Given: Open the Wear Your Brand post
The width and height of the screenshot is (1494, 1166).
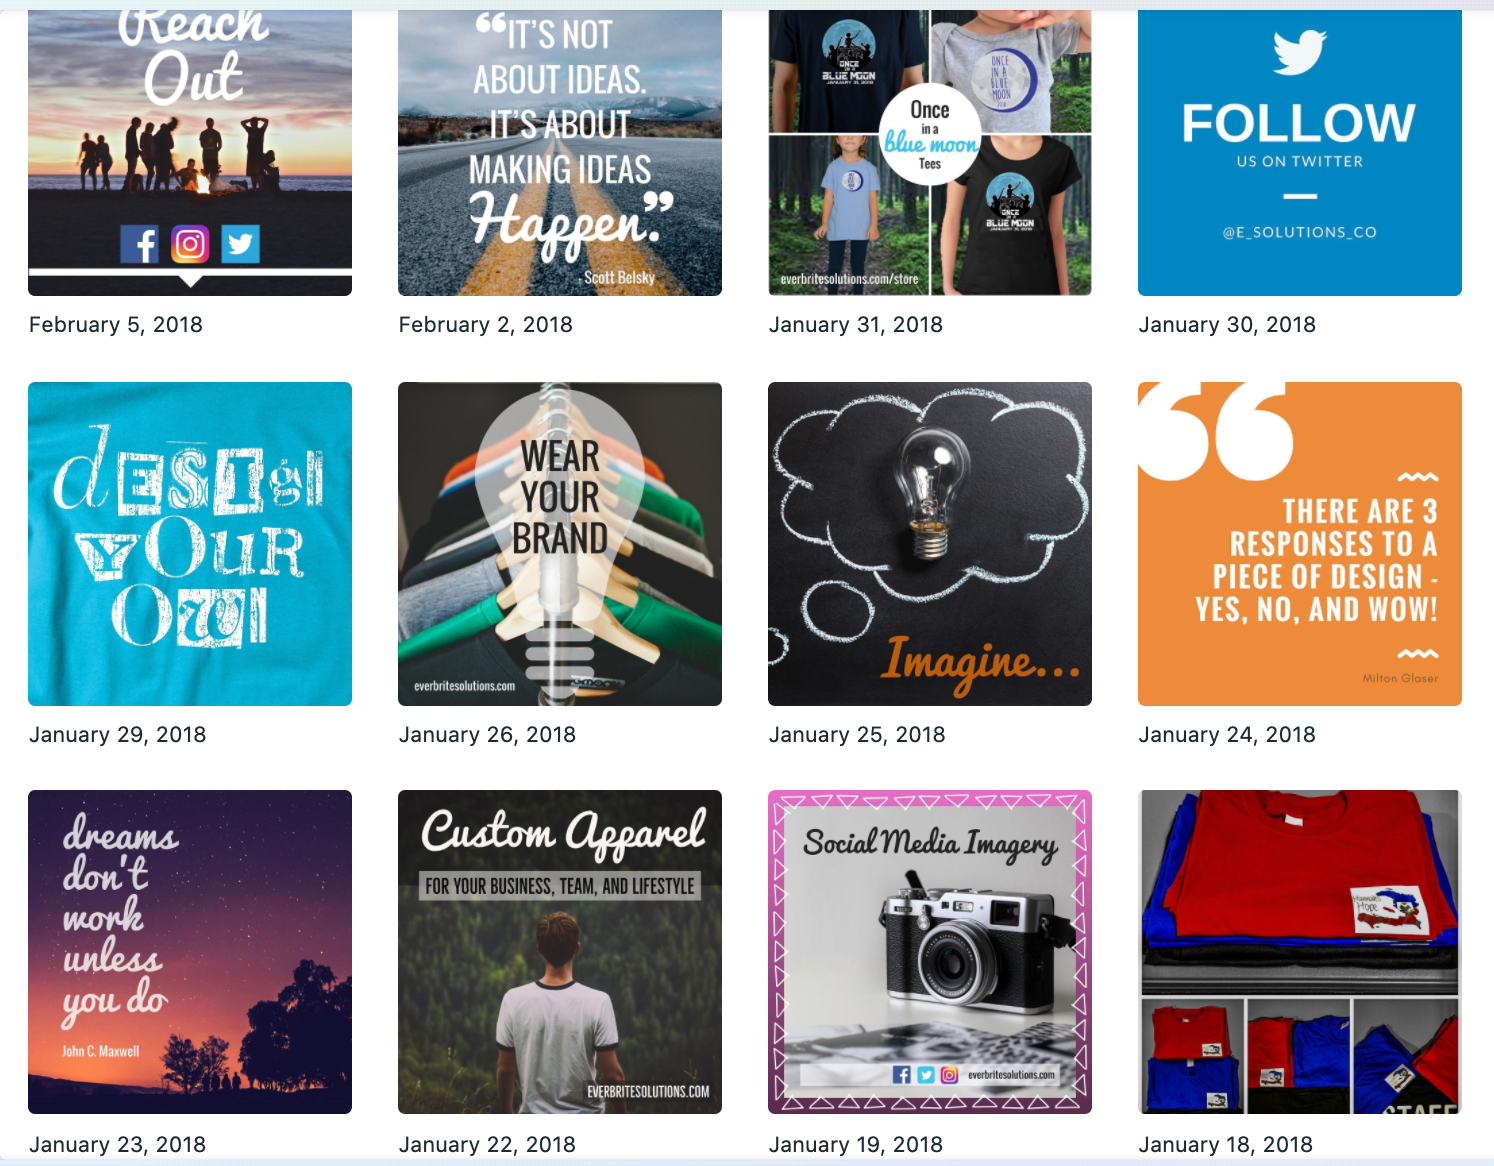Looking at the screenshot, I should pos(560,544).
